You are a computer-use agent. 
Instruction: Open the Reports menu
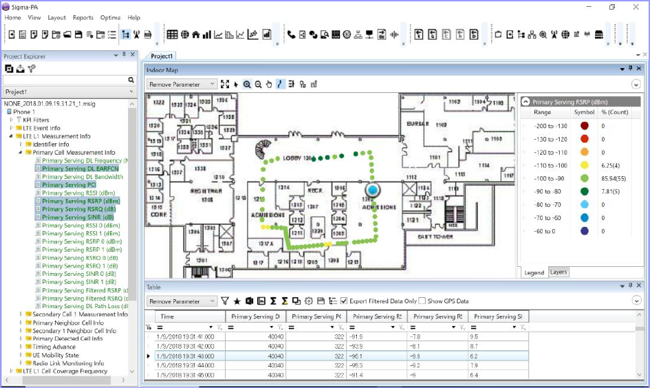tap(83, 17)
